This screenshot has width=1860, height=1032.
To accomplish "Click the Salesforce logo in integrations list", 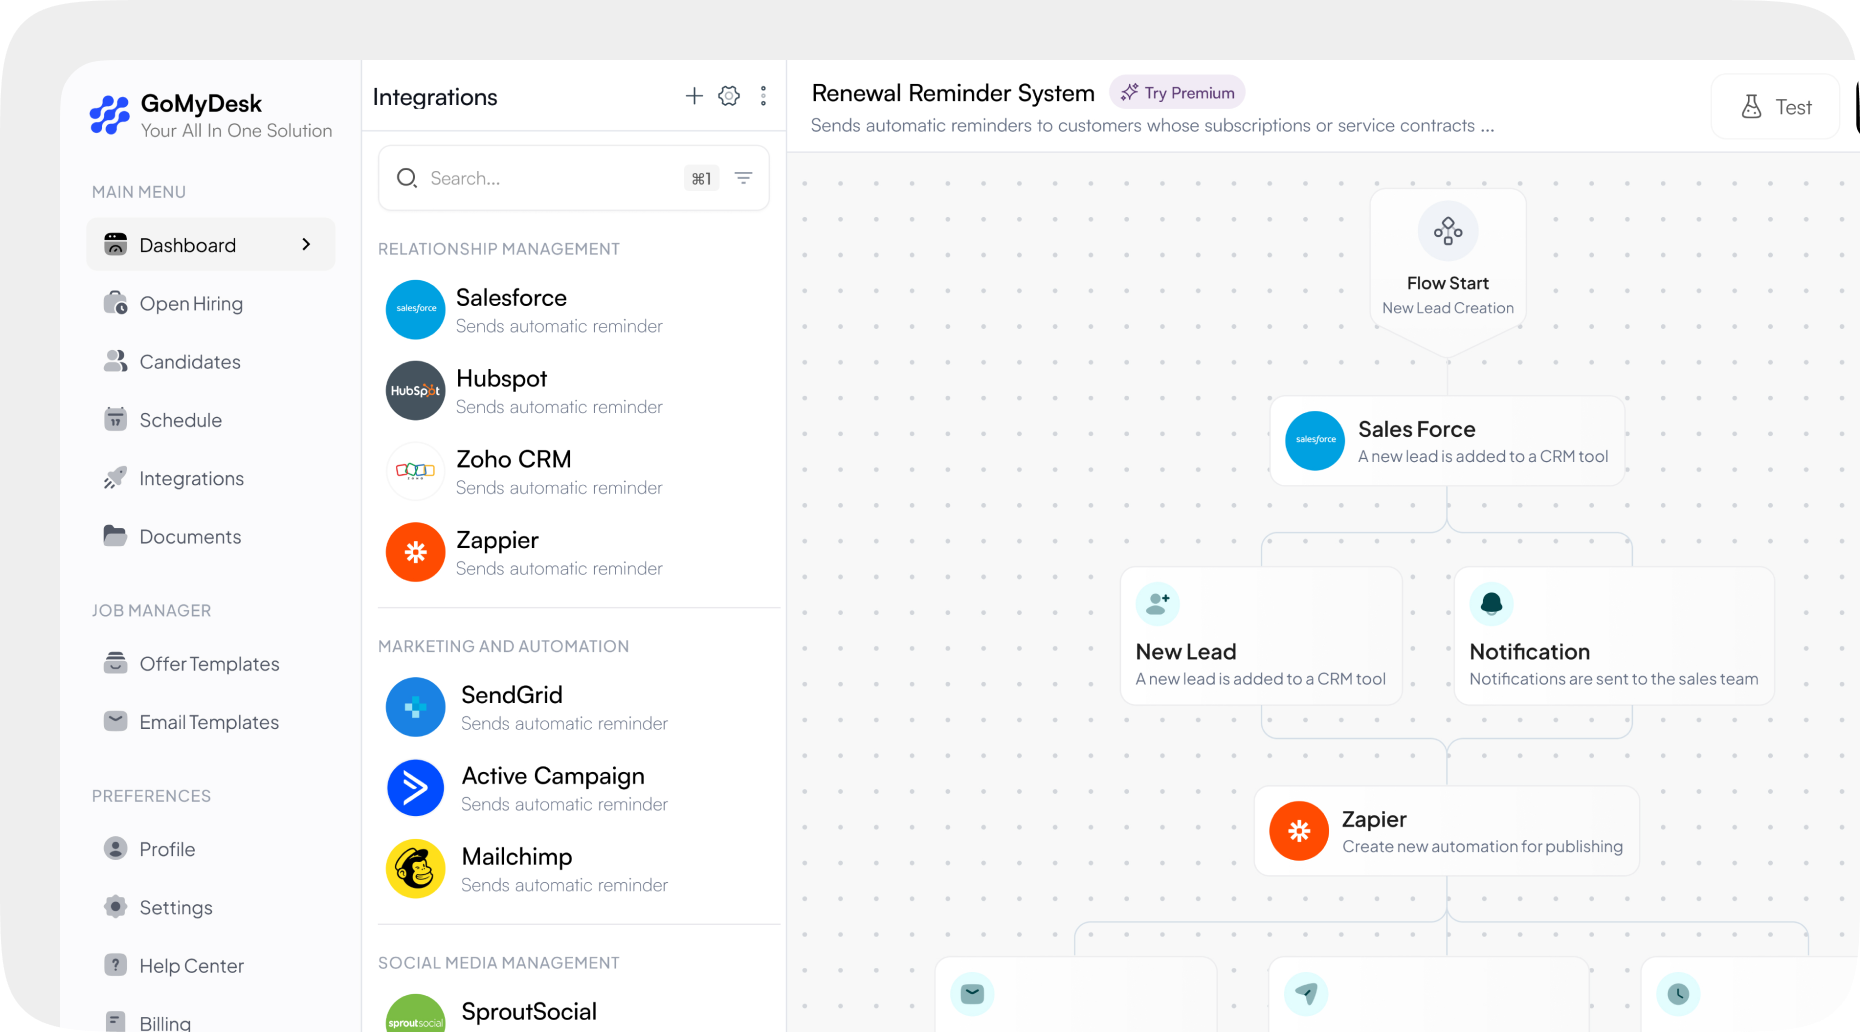I will (416, 310).
